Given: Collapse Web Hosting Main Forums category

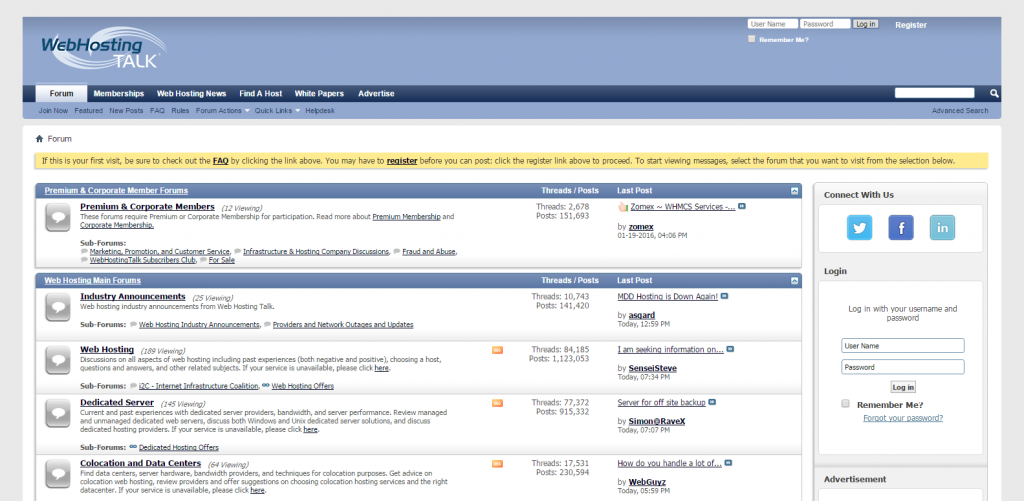Looking at the screenshot, I should tap(794, 280).
